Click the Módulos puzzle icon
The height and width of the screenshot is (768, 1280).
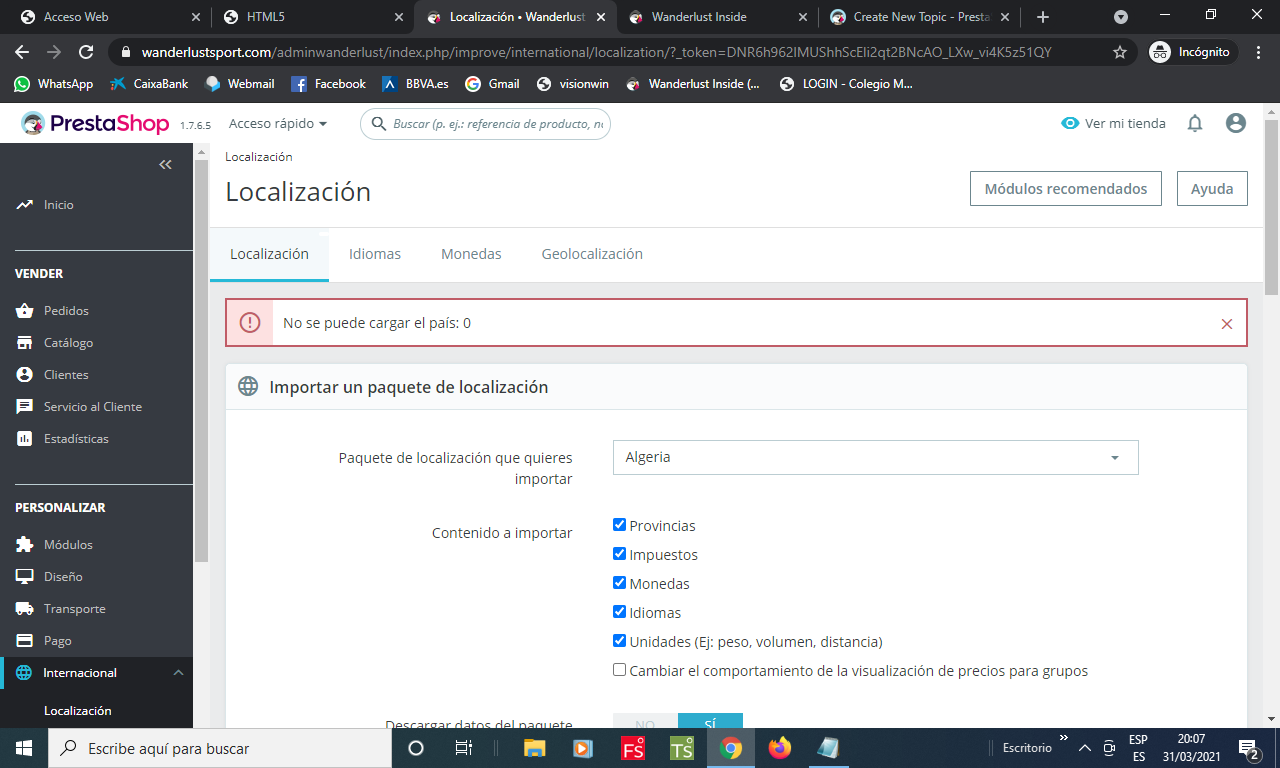click(x=25, y=545)
